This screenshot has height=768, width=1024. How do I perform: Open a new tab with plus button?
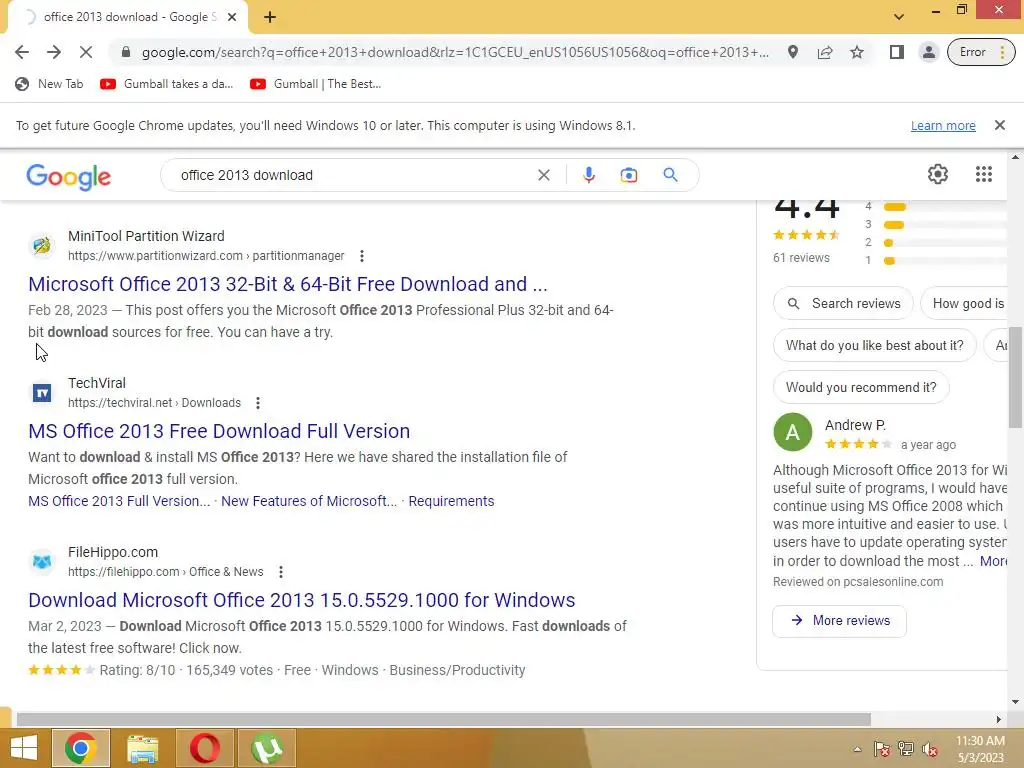(270, 17)
